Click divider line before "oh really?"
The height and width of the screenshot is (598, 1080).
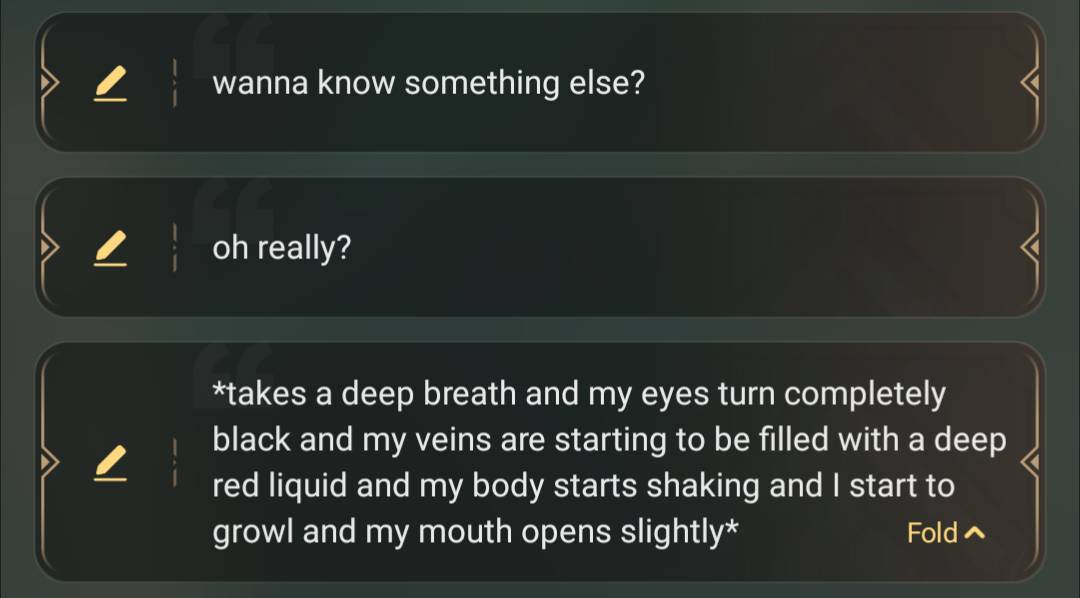175,248
